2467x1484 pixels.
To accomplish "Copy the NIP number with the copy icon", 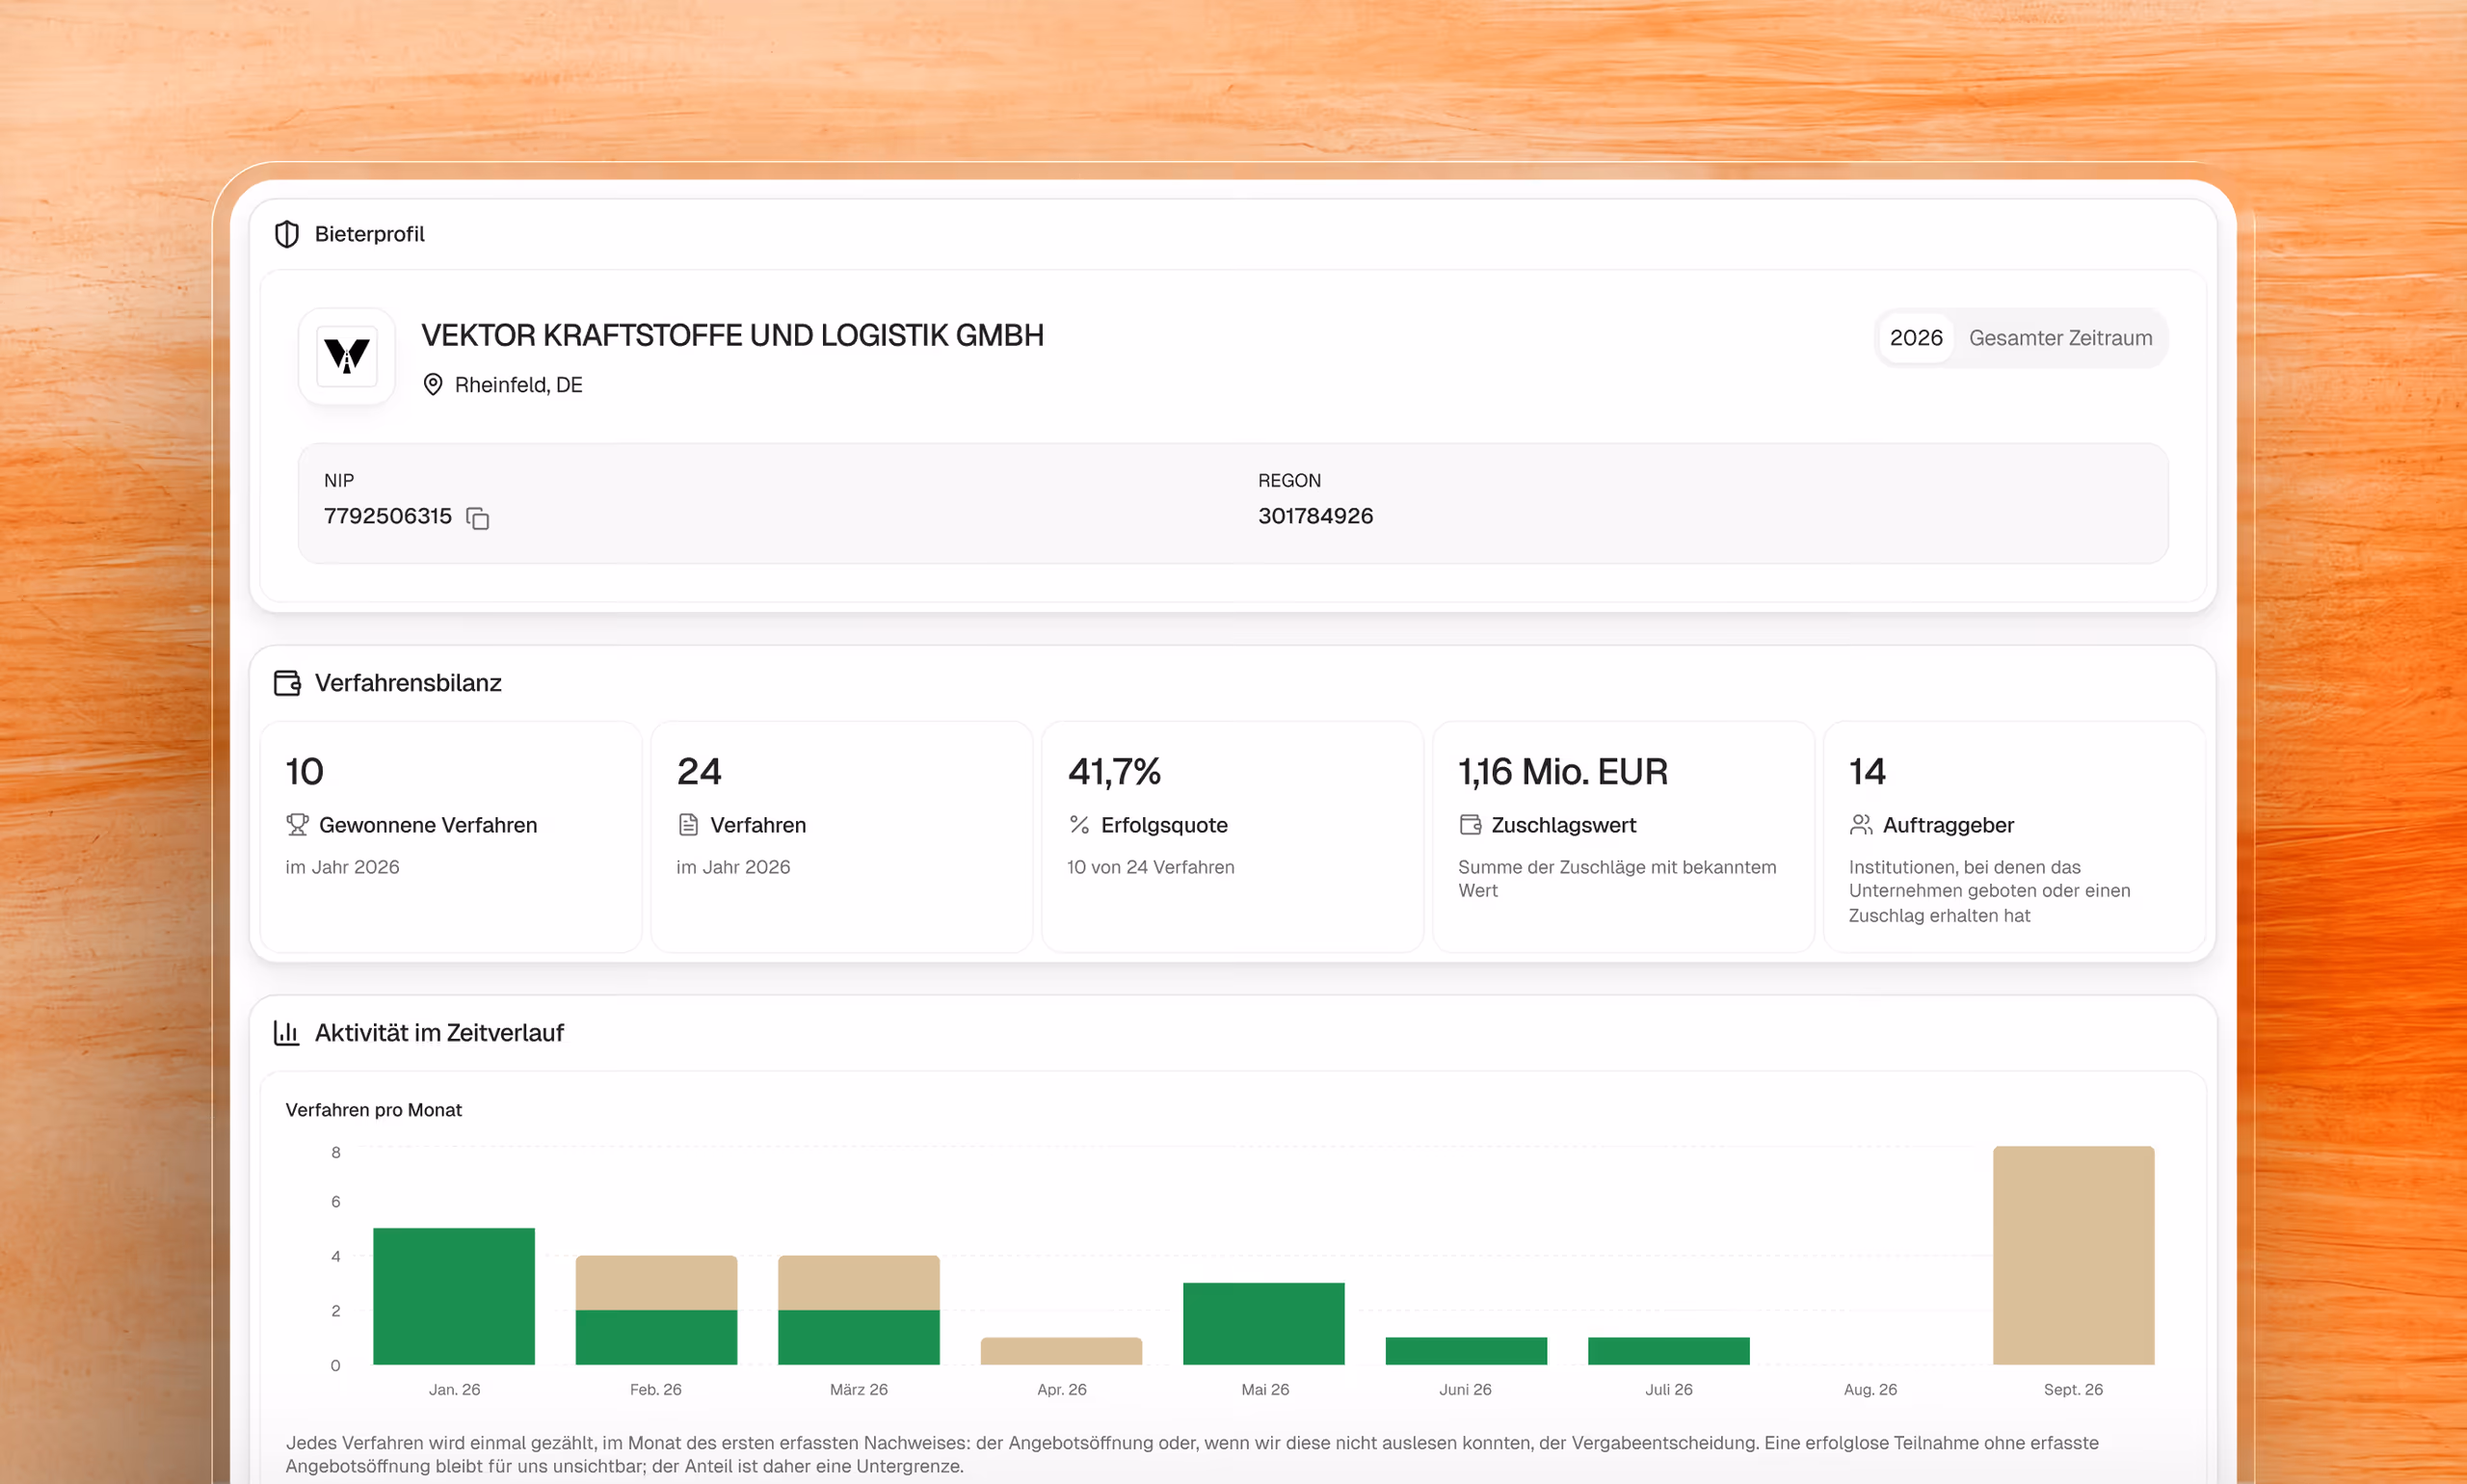I will [478, 518].
